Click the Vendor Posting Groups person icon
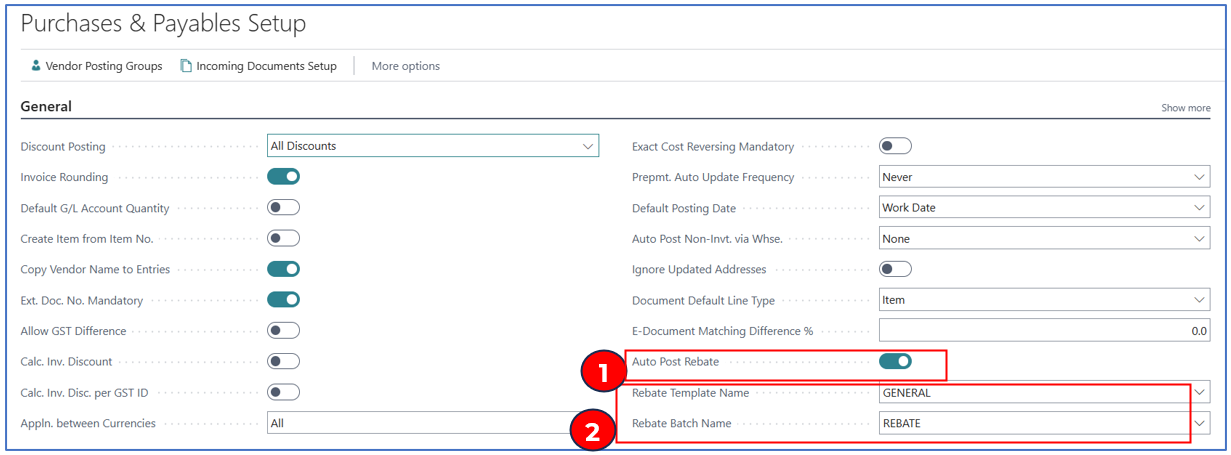This screenshot has height=455, width=1231. click(36, 66)
